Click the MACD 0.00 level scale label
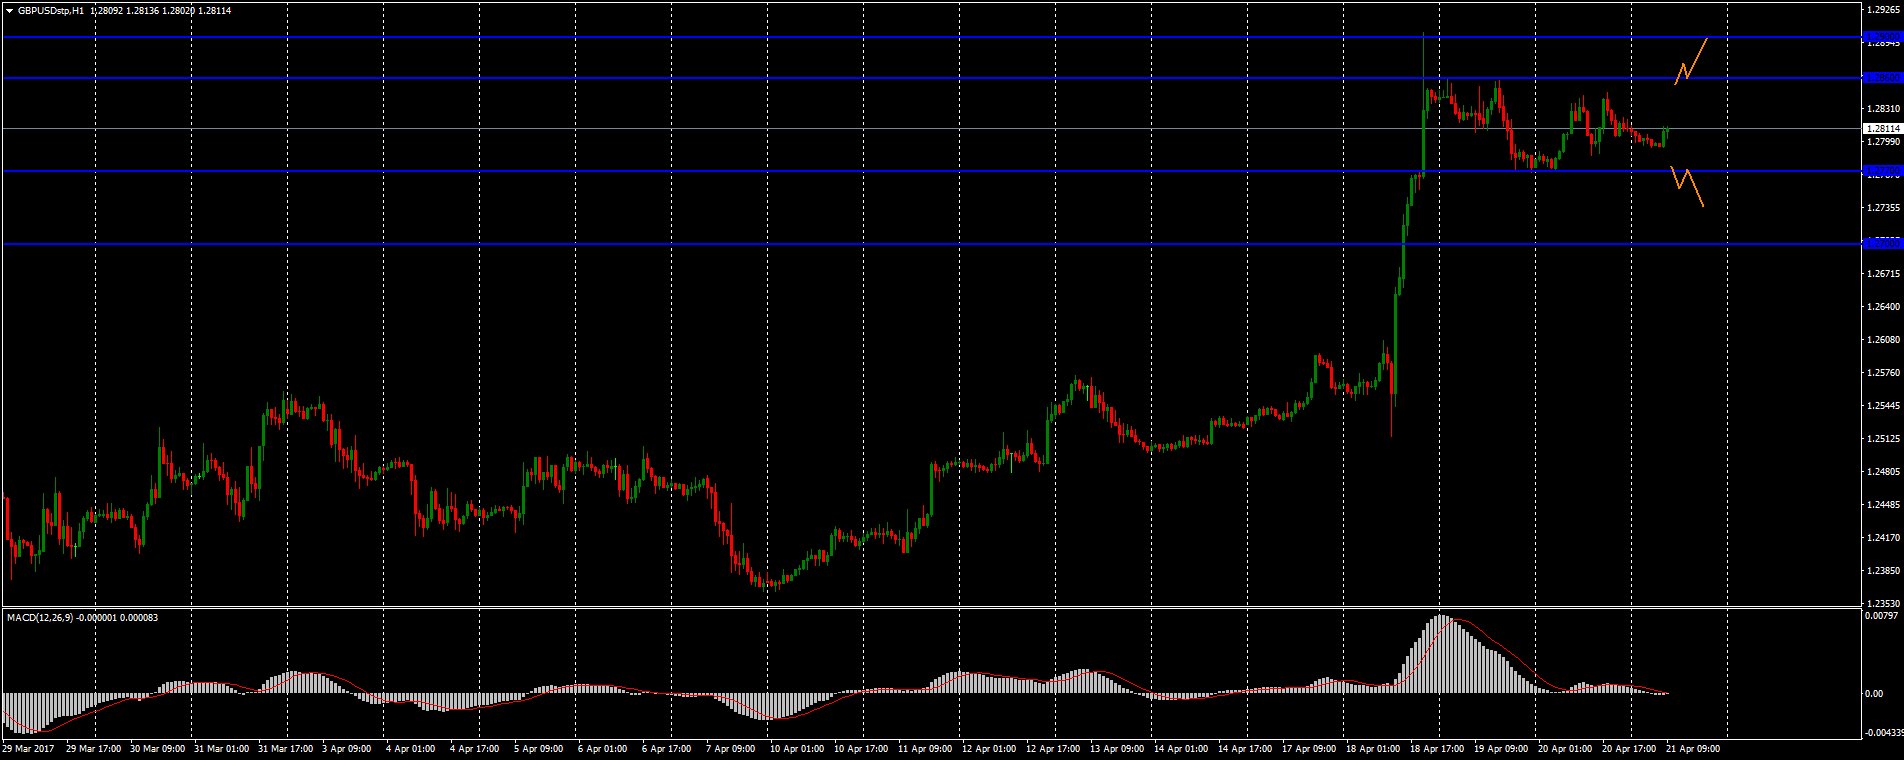Viewport: 1904px width, 760px height. coord(1875,694)
